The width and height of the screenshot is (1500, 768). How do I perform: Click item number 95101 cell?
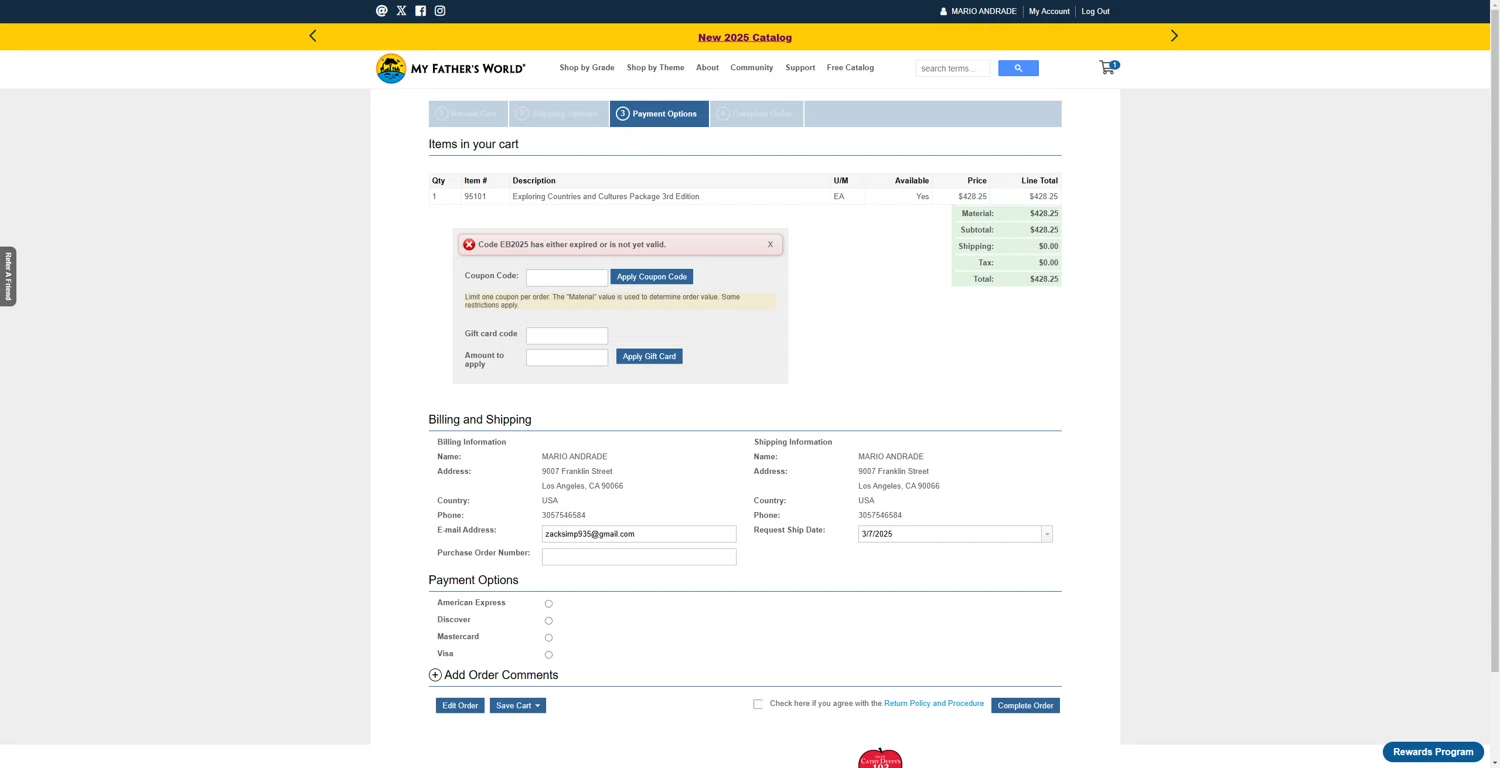point(475,197)
